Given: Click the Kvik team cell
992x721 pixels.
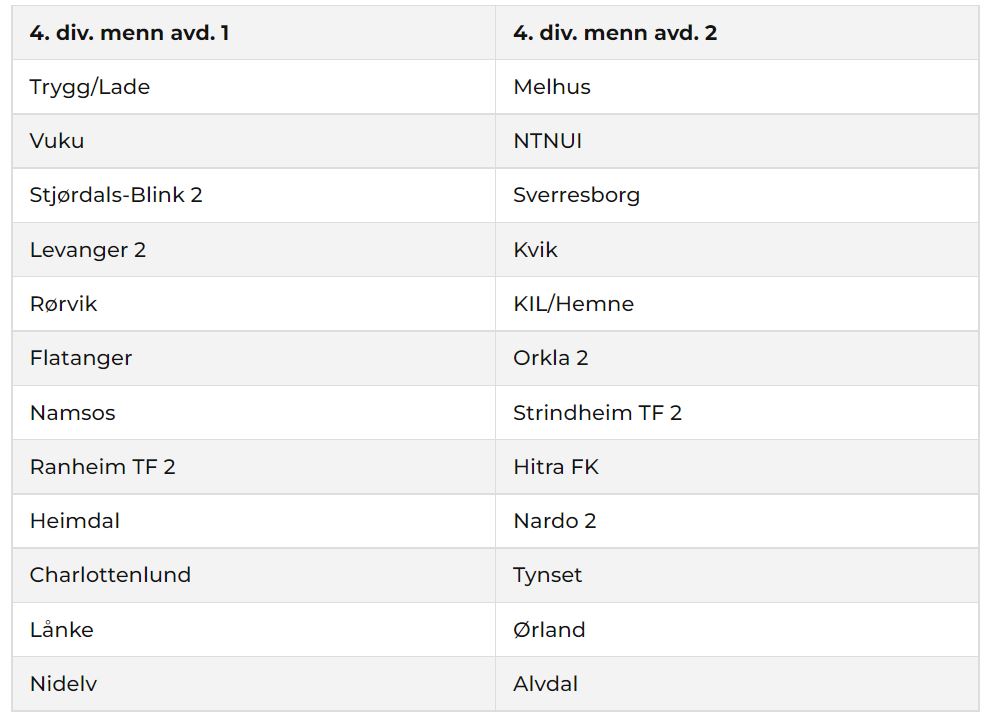Looking at the screenshot, I should (x=535, y=250).
